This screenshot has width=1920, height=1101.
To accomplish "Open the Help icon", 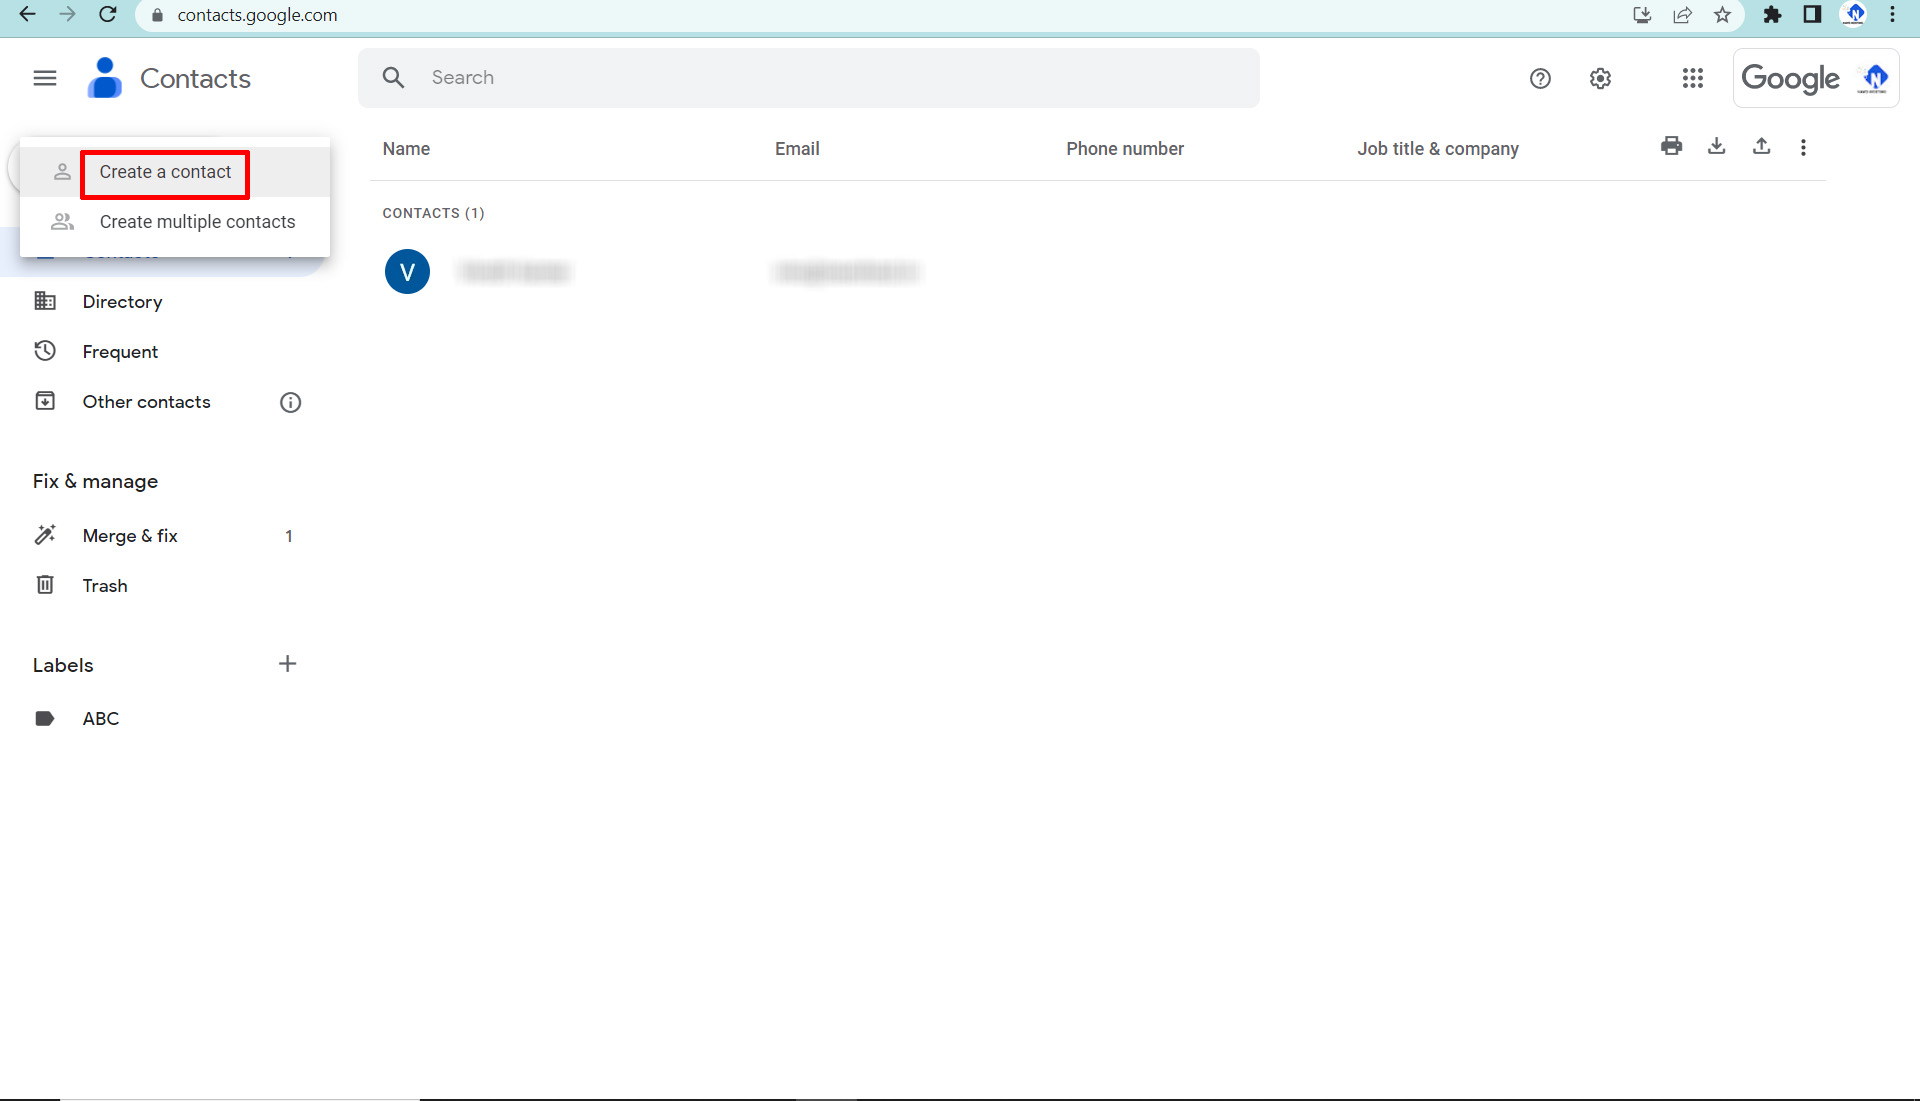I will pyautogui.click(x=1539, y=78).
